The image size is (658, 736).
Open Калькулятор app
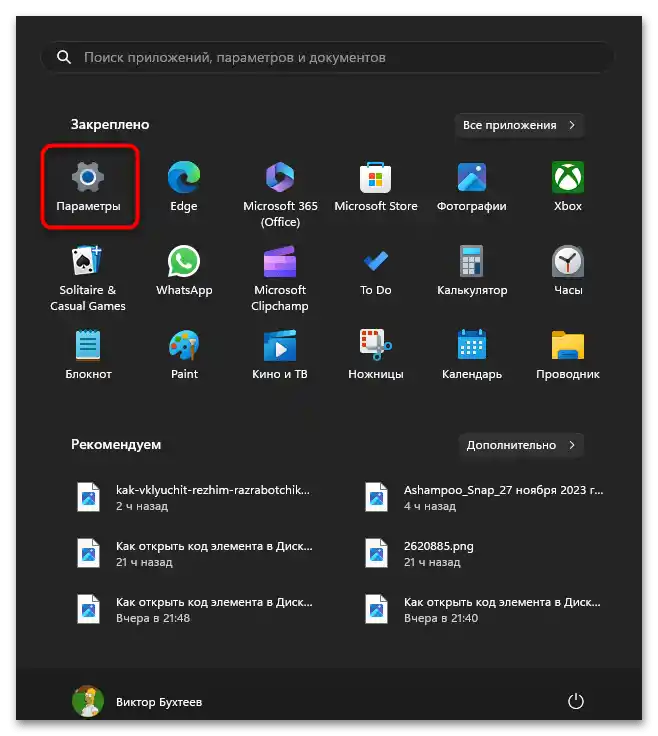click(472, 271)
